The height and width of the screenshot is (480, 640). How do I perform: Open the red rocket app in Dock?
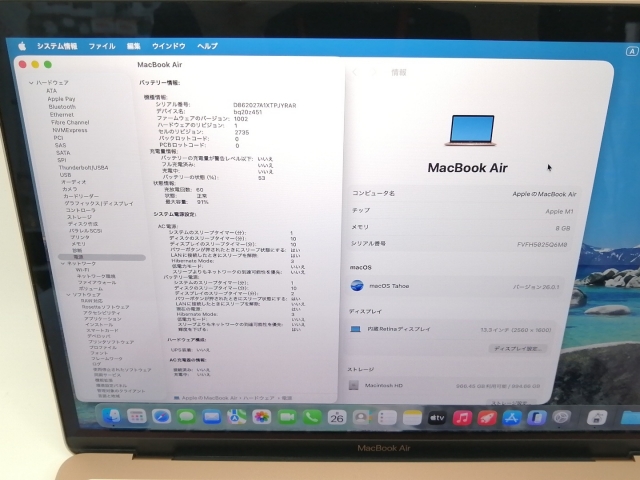(487, 418)
